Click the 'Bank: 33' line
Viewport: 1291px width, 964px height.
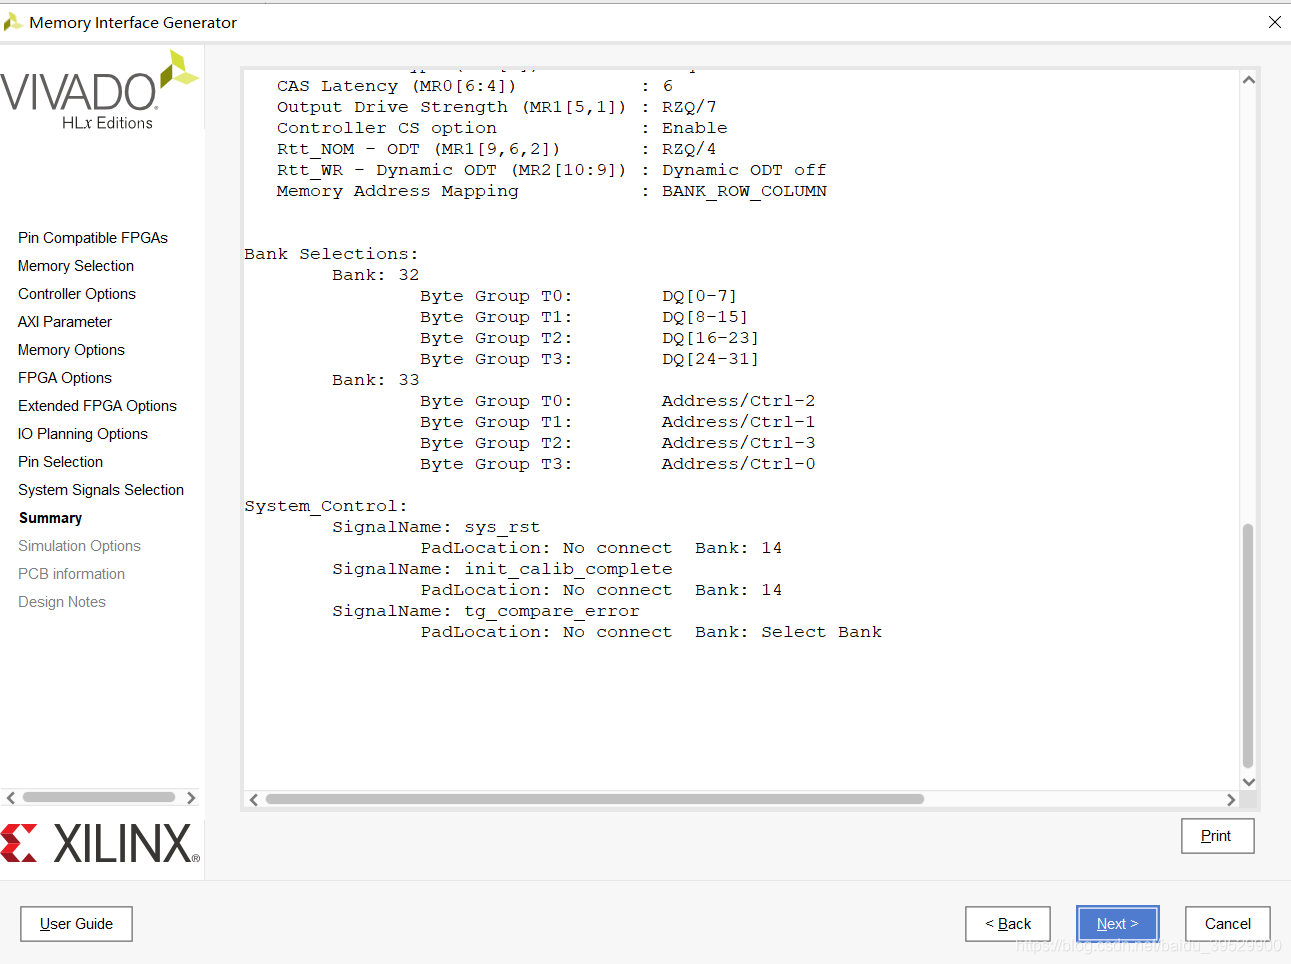point(376,380)
